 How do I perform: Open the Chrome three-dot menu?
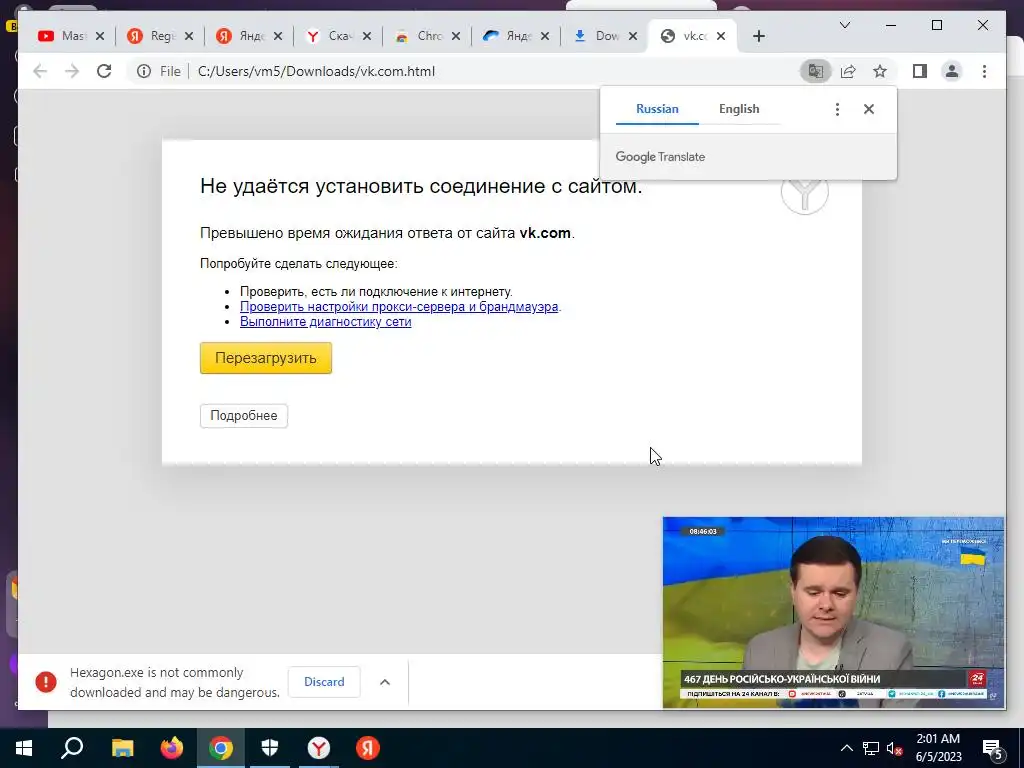coord(984,71)
